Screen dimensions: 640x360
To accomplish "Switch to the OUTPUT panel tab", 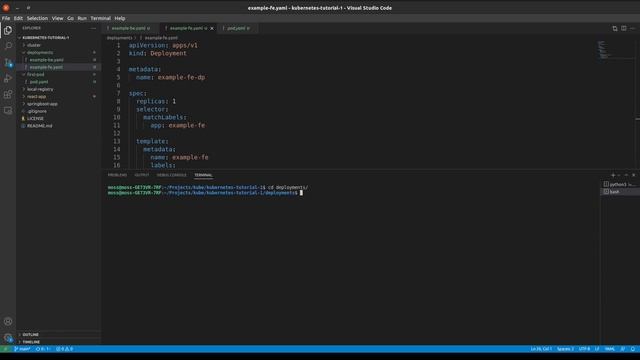I will click(x=142, y=175).
